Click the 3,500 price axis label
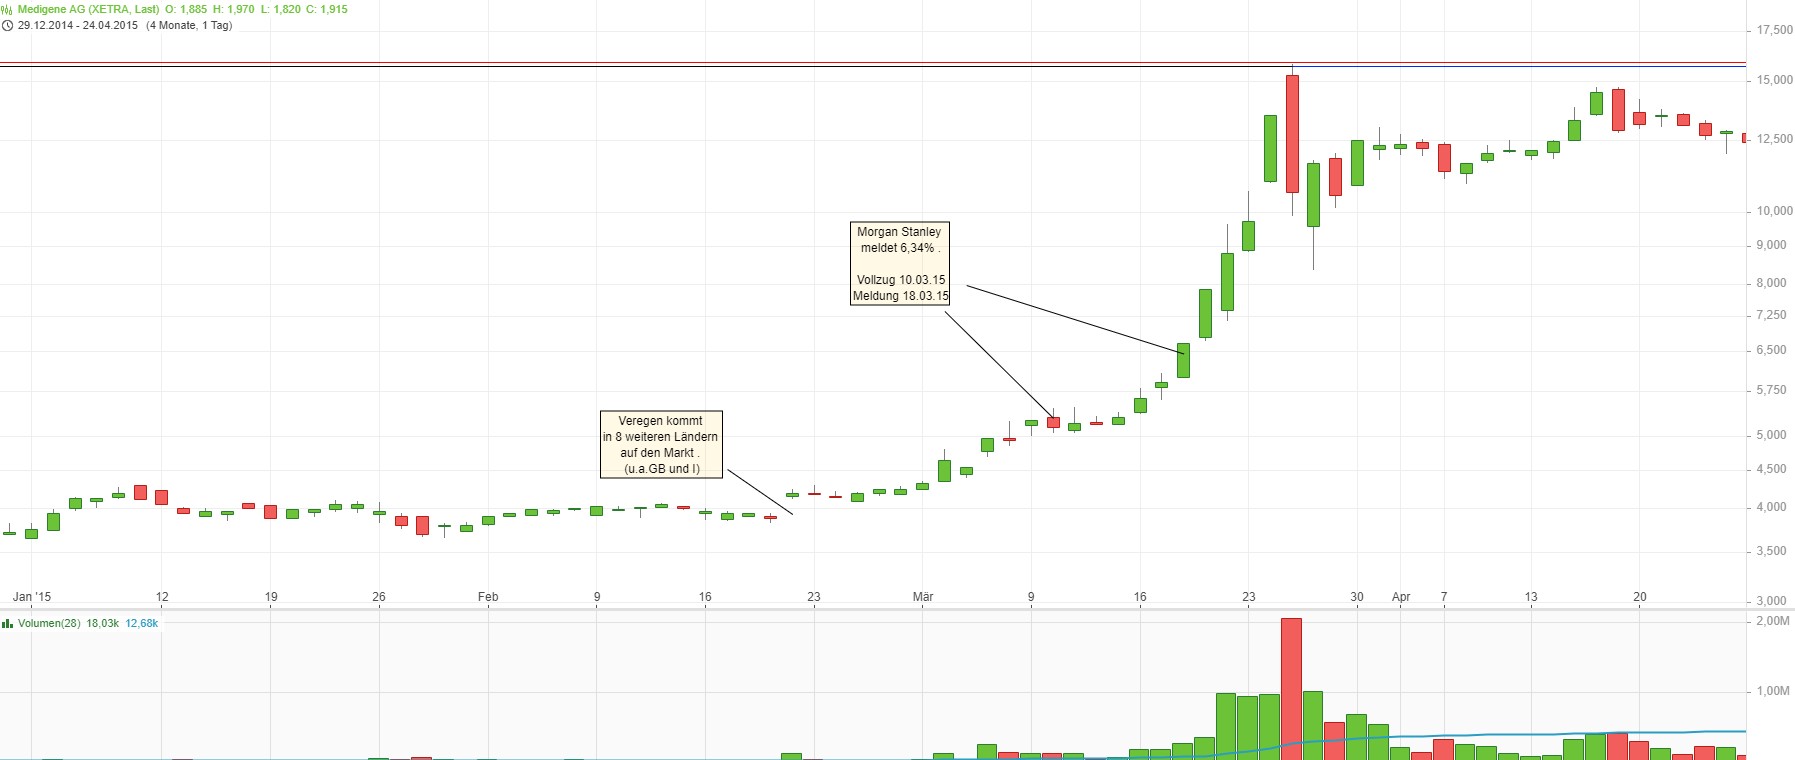1795x760 pixels. click(x=1772, y=551)
